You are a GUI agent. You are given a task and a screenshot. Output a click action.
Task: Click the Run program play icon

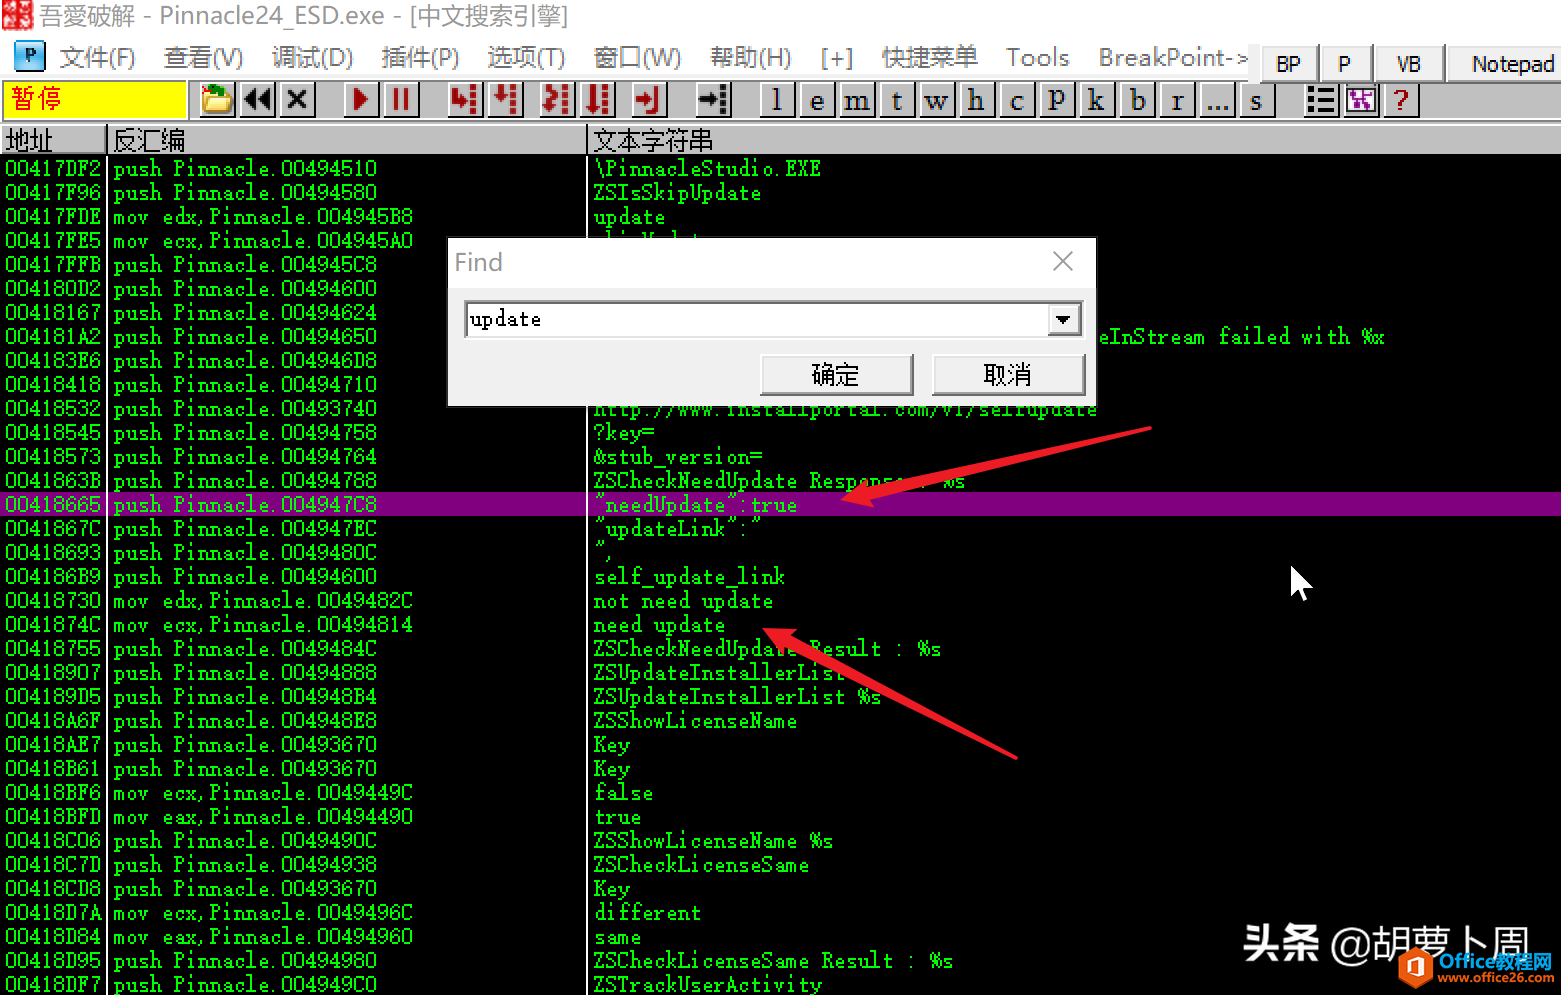point(361,100)
